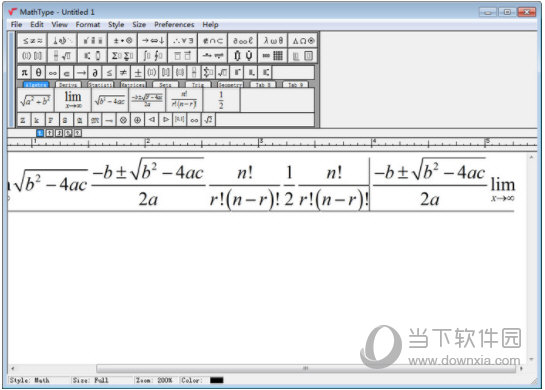Open the View menu
The width and height of the screenshot is (545, 390).
pos(59,24)
